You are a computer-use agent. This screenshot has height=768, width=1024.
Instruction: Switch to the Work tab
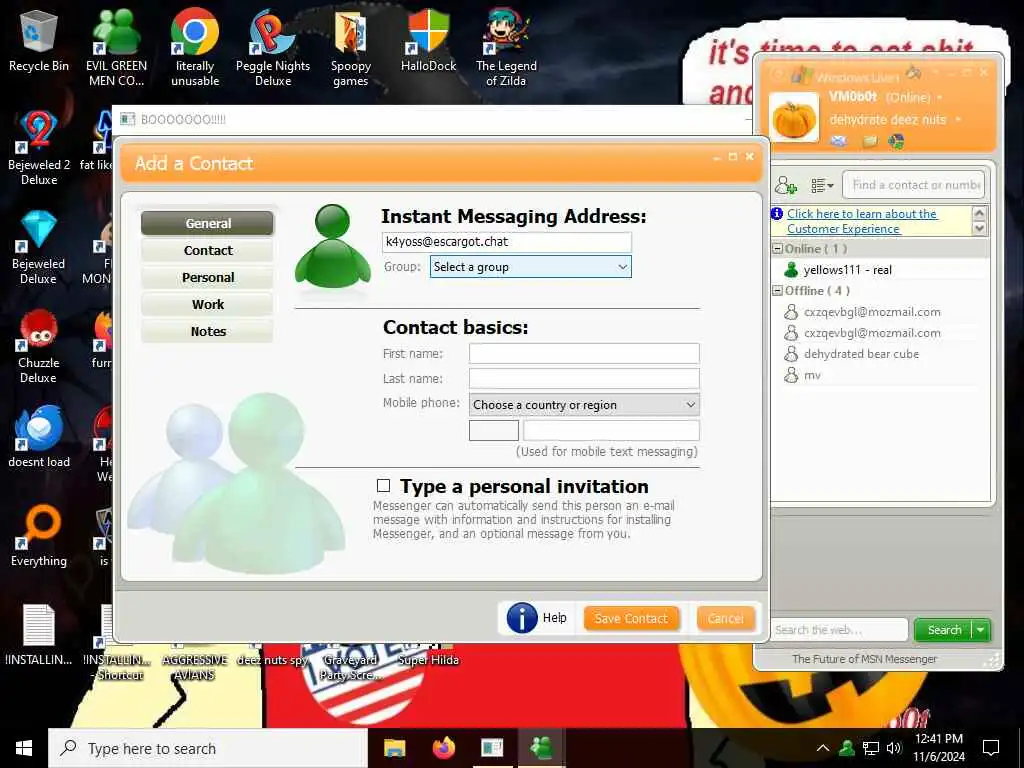[208, 304]
